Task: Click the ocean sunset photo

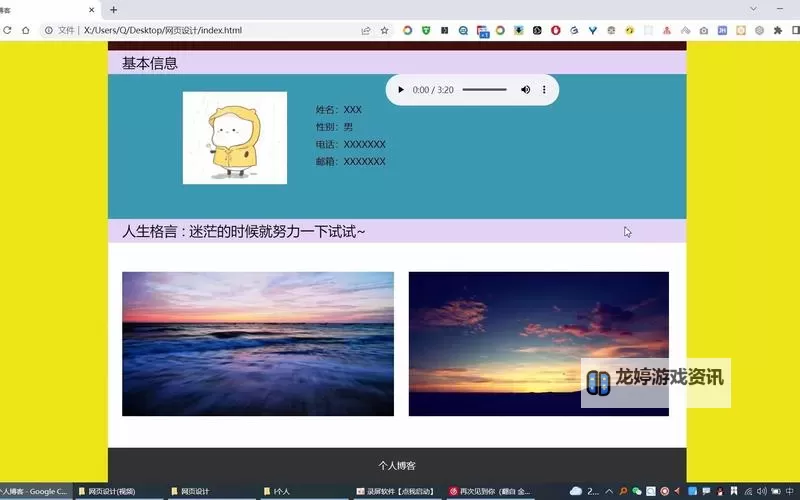Action: point(258,344)
